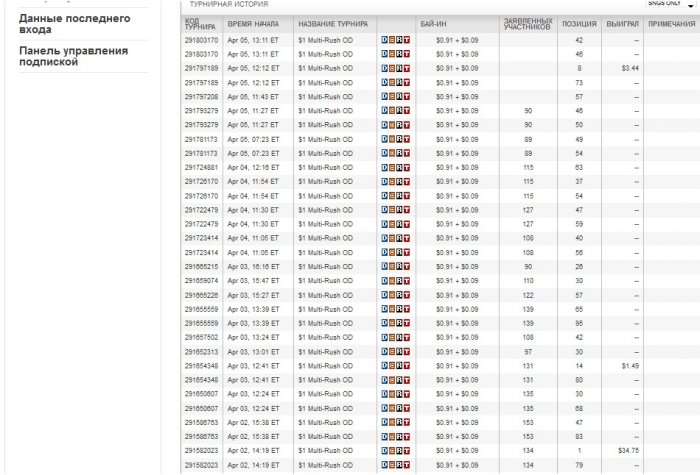The height and width of the screenshot is (475, 700).
Task: Open the SNGS ONLY filter dropdown
Action: [x=671, y=4]
